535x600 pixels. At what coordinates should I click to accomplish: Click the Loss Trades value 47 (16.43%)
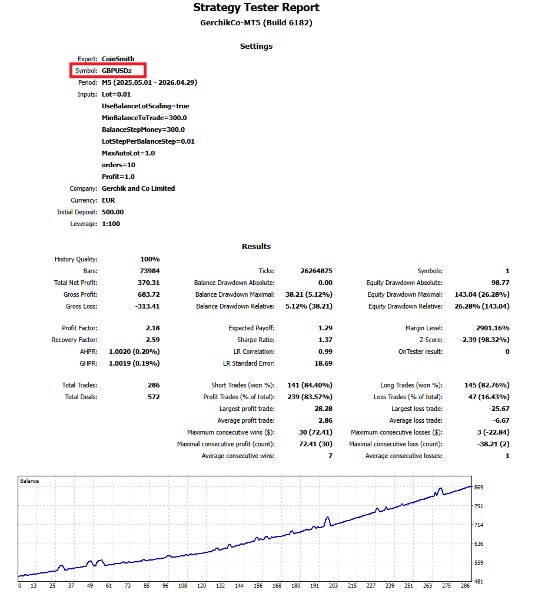[x=489, y=397]
